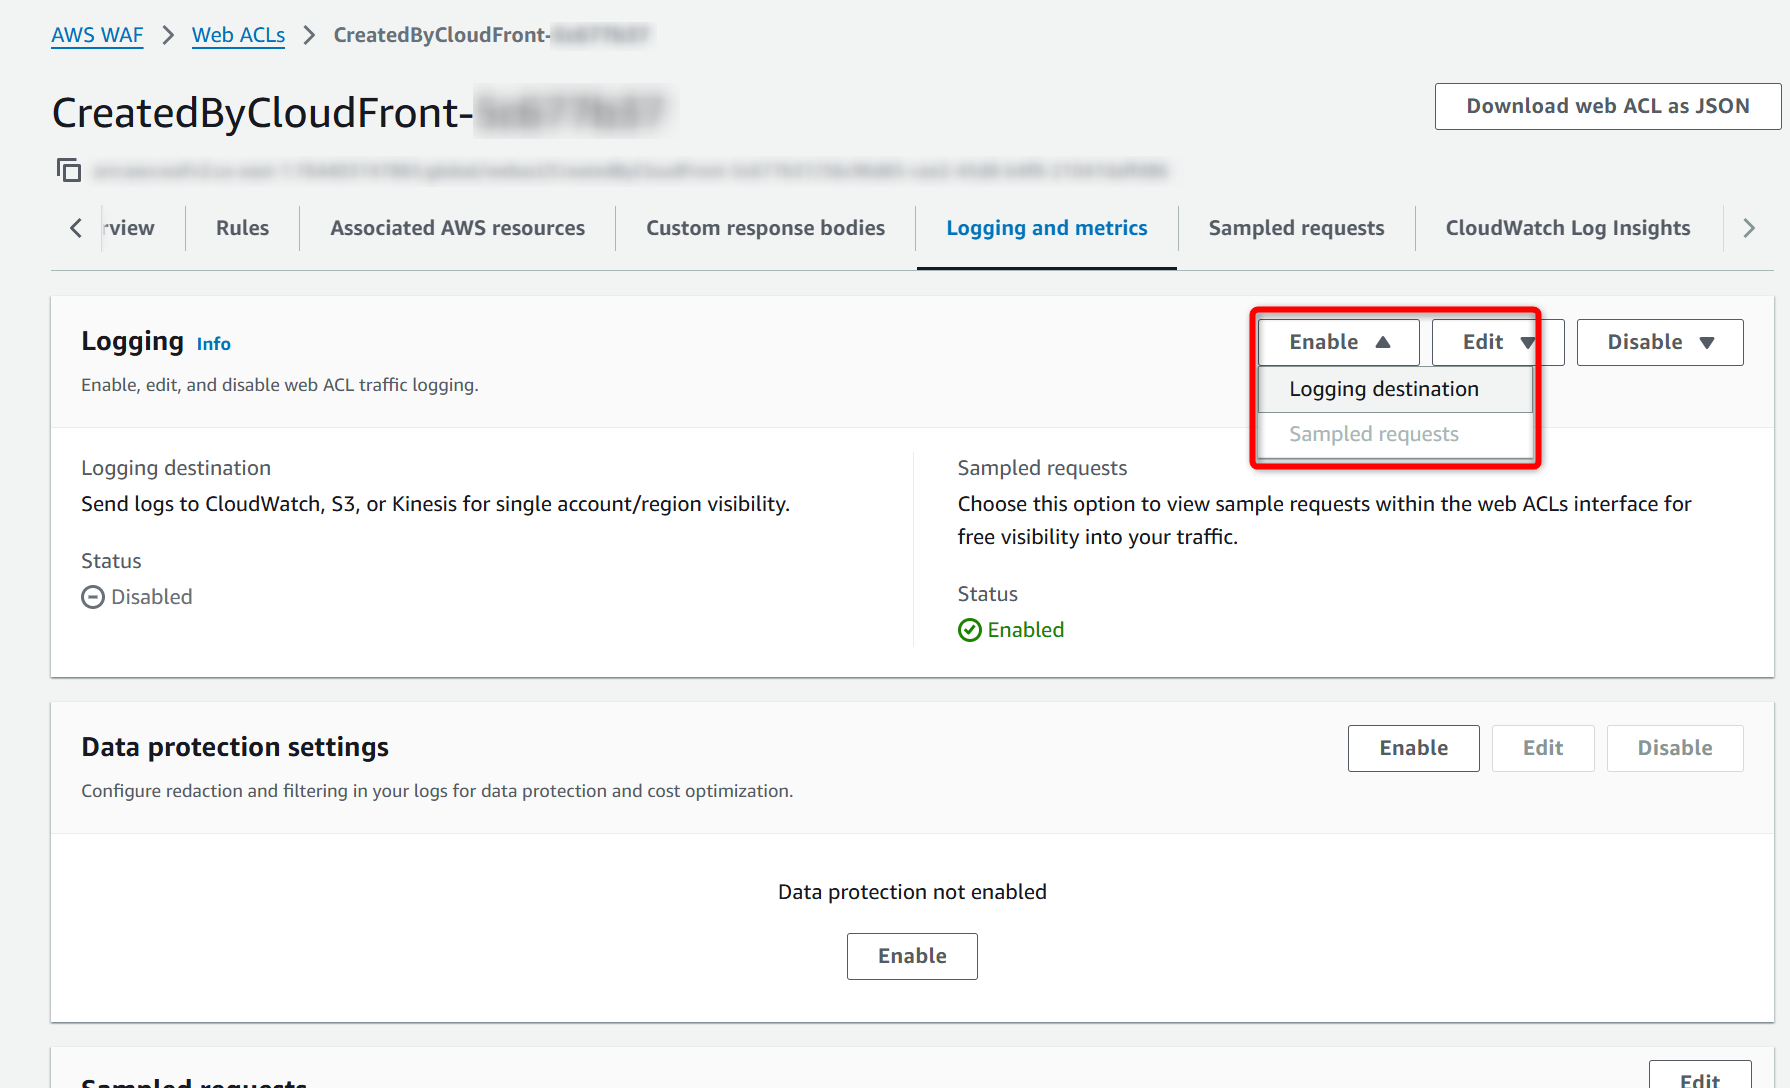
Task: Expand the Logging Edit dropdown
Action: 1496,342
